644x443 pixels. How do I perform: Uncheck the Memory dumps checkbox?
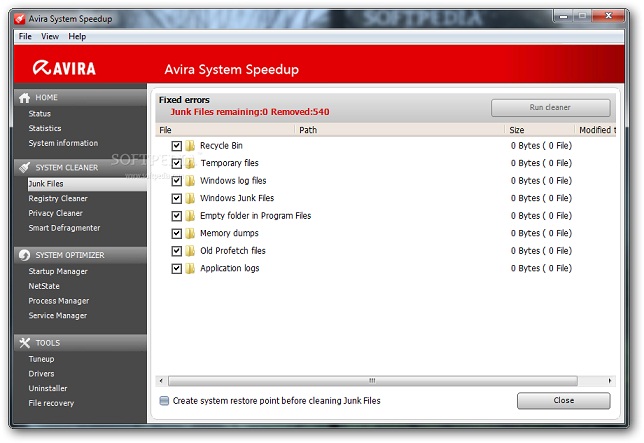(177, 233)
